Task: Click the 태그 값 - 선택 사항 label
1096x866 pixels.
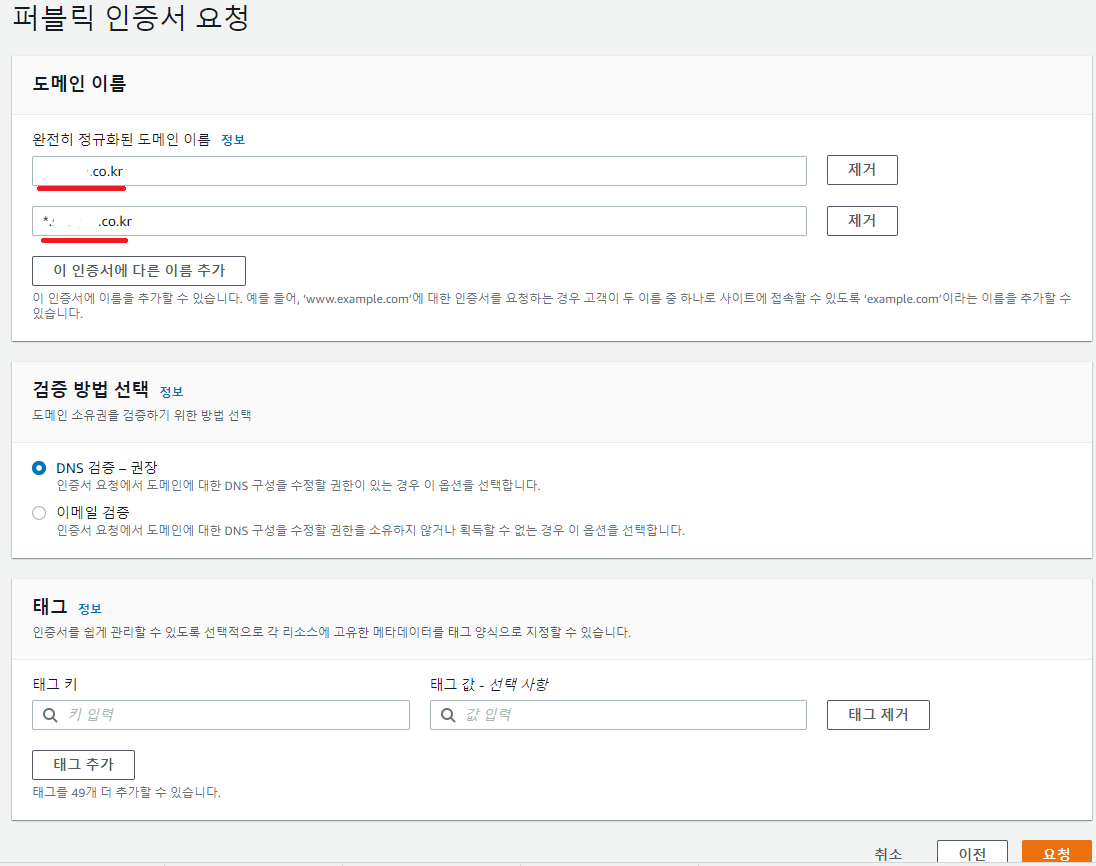Action: (x=489, y=684)
